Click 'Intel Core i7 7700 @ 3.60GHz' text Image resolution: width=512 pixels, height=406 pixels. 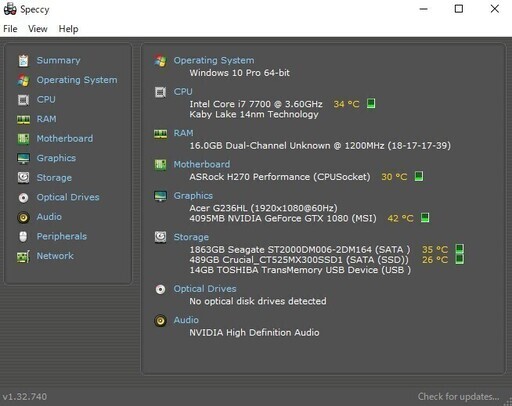256,104
